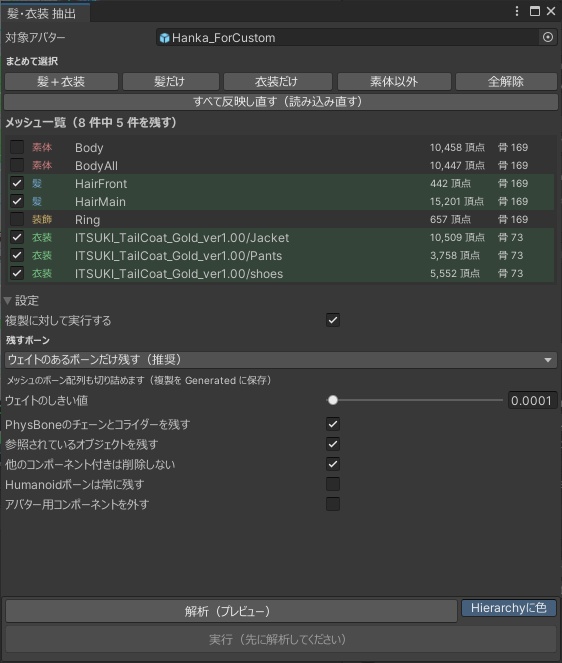Close the 髪・衣装 抽出 window
Screen dimensions: 562x663
[551, 11]
